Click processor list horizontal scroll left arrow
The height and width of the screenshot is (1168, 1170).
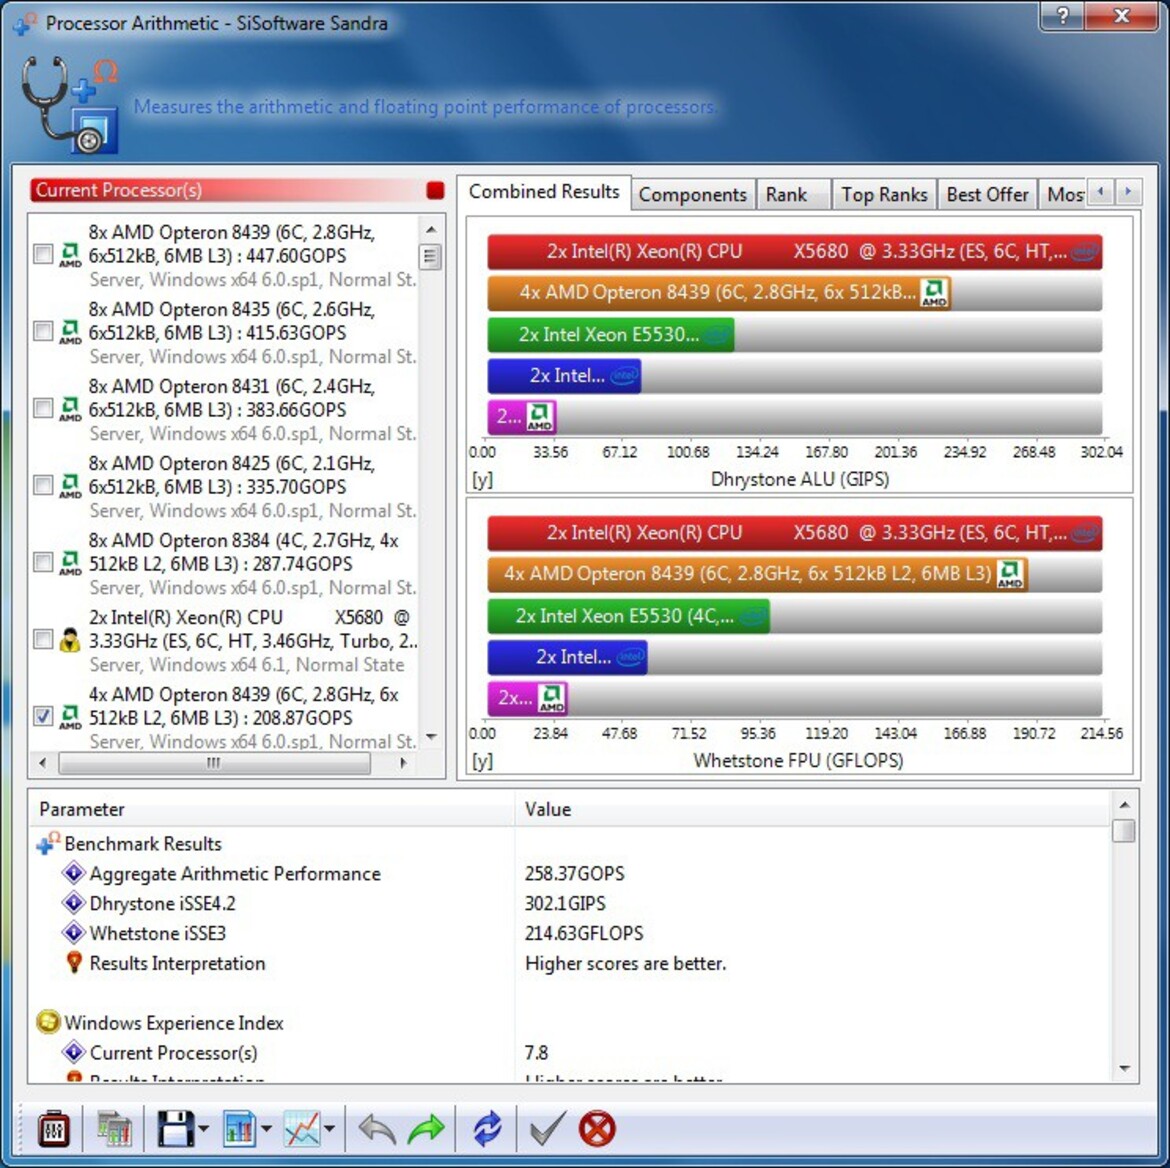pos(43,763)
